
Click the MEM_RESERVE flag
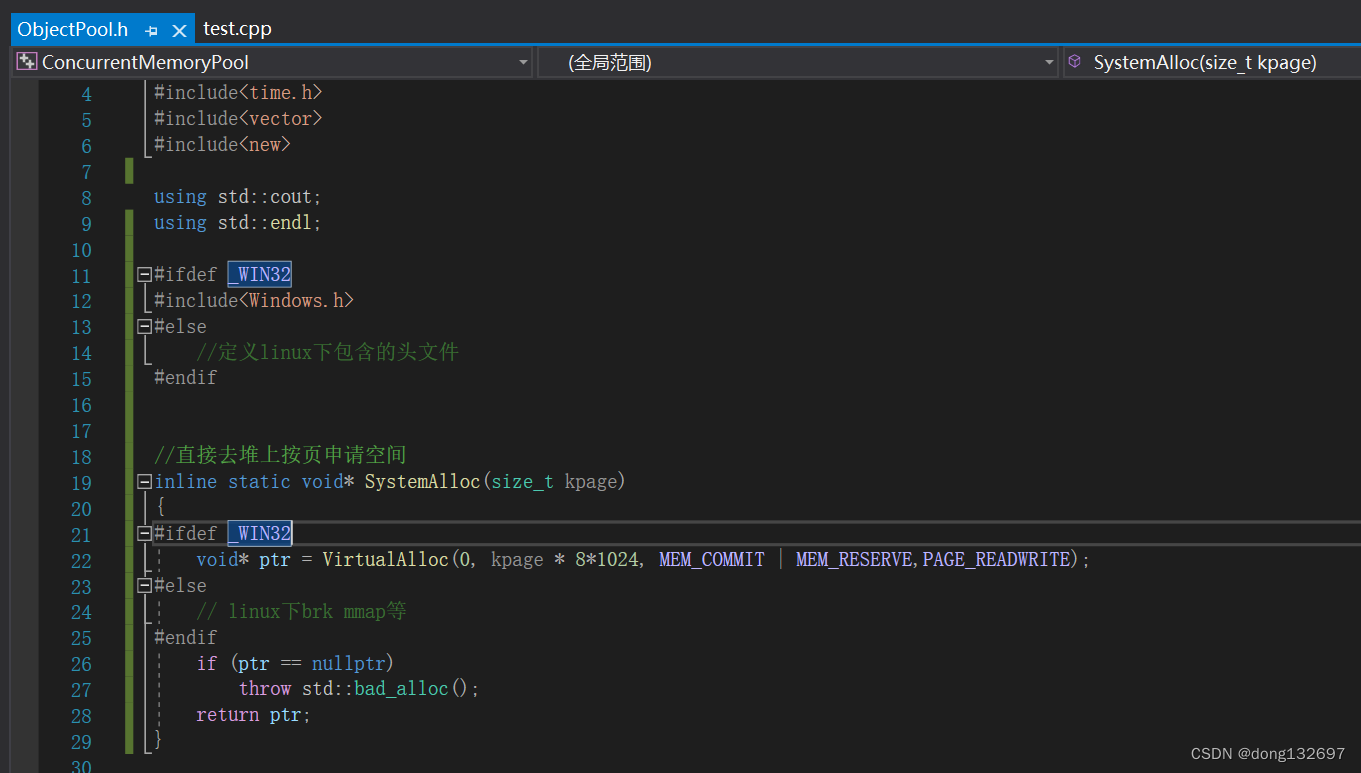click(854, 560)
